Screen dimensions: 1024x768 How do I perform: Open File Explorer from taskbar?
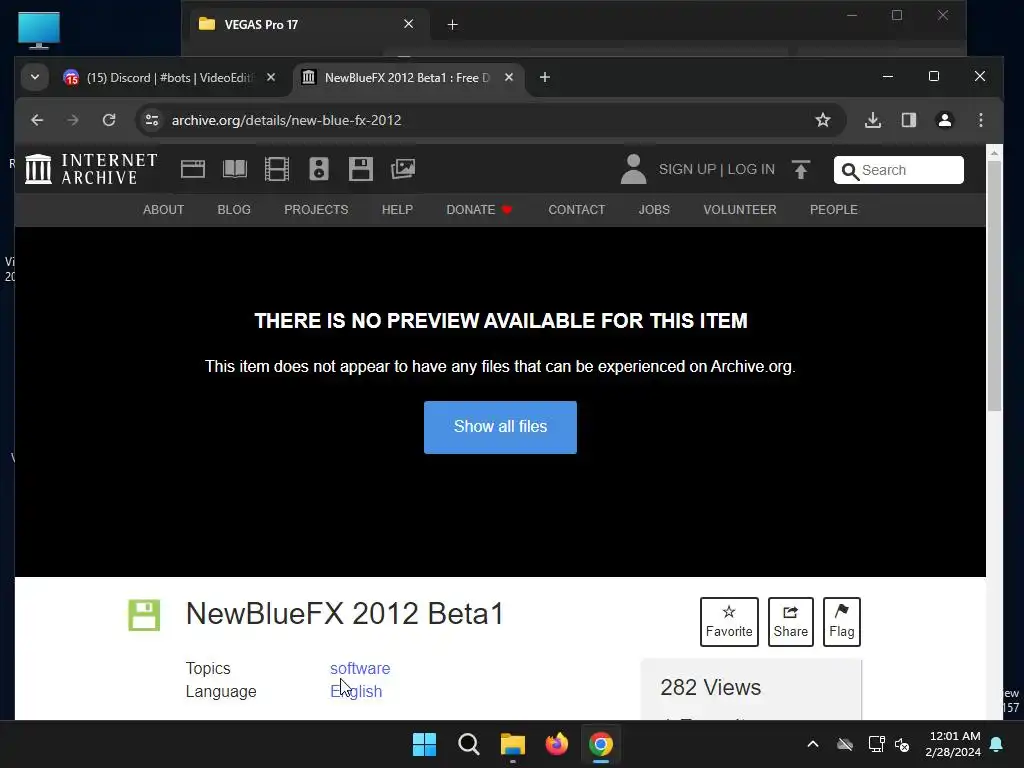[x=513, y=744]
